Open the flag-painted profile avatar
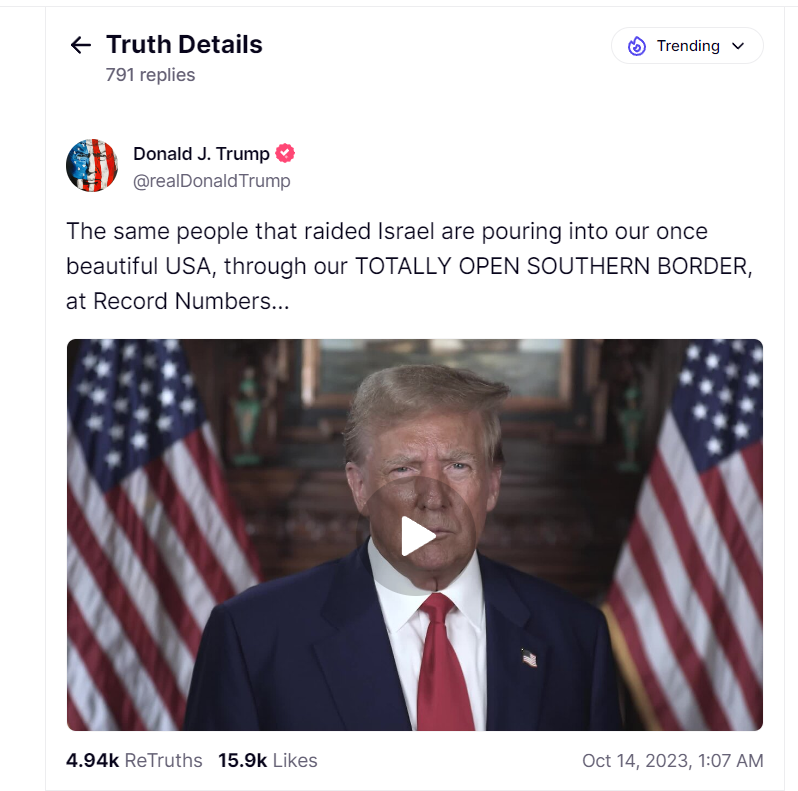This screenshot has width=798, height=791. click(x=92, y=165)
